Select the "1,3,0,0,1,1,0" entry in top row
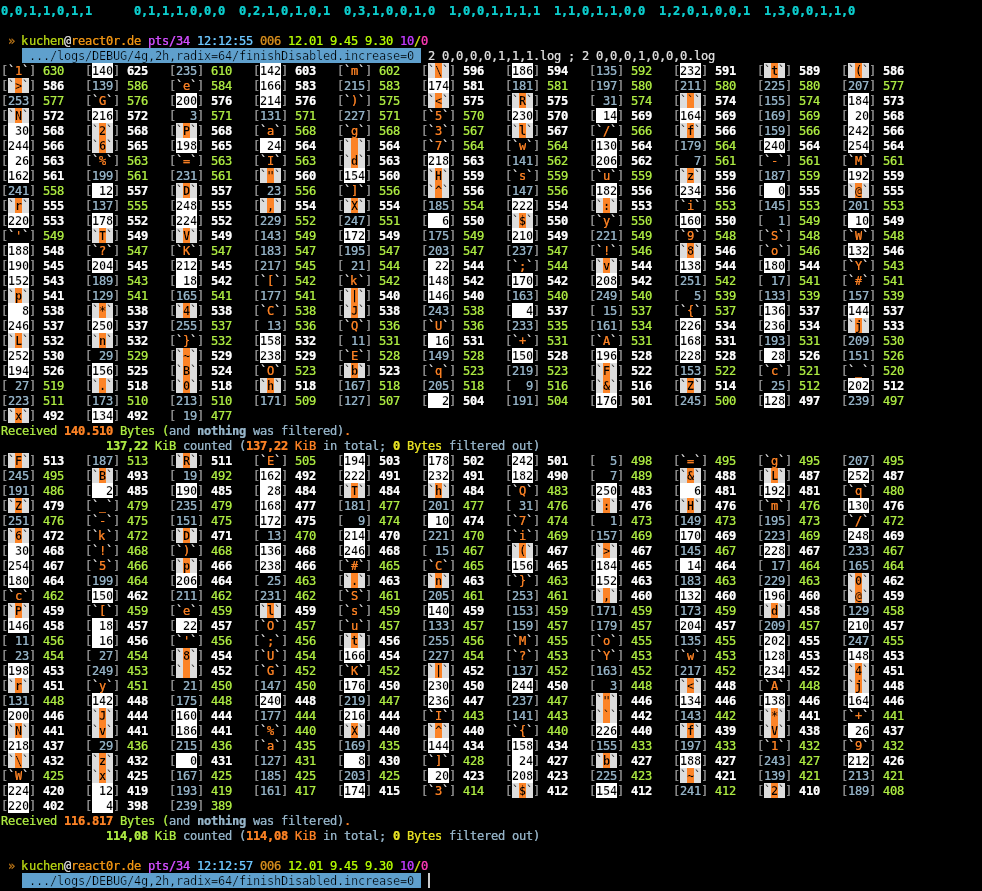 coord(809,10)
